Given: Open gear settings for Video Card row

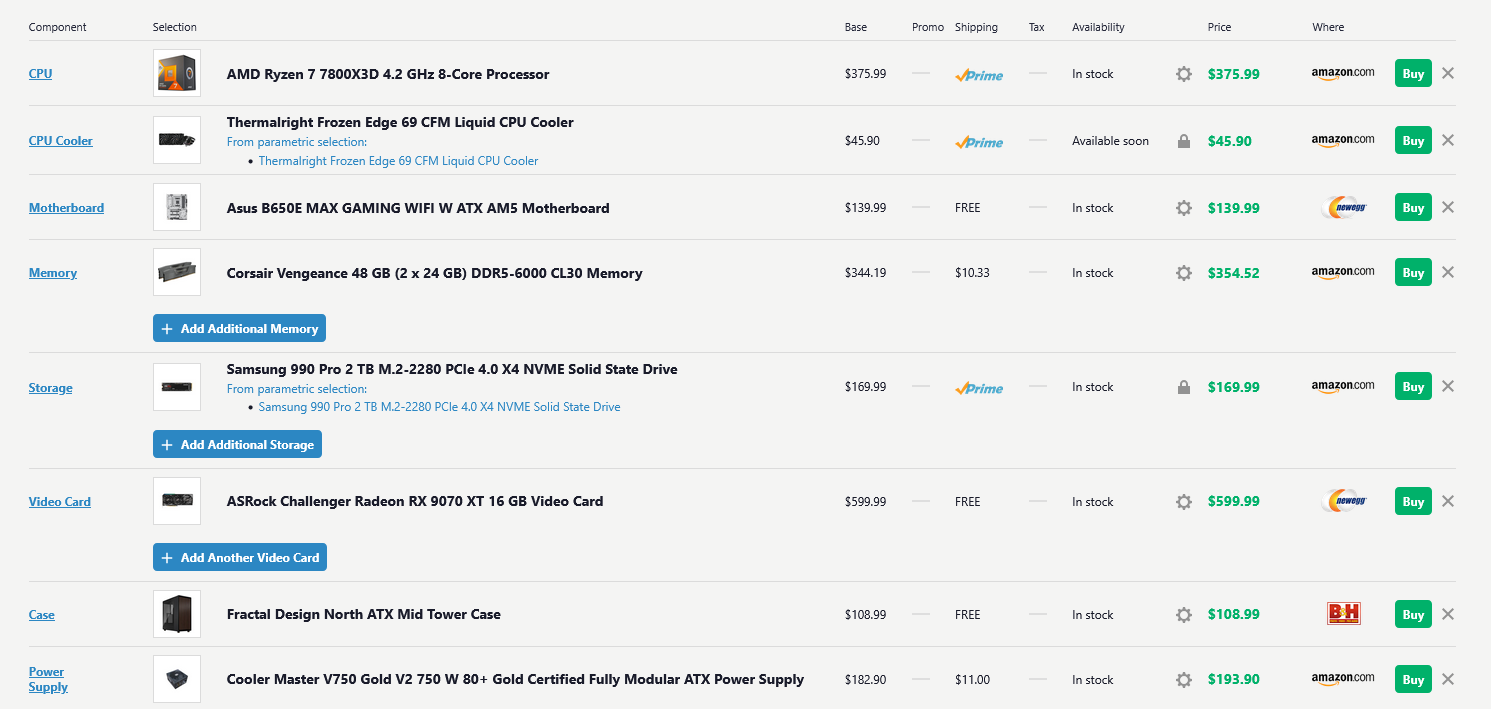Looking at the screenshot, I should tap(1184, 502).
